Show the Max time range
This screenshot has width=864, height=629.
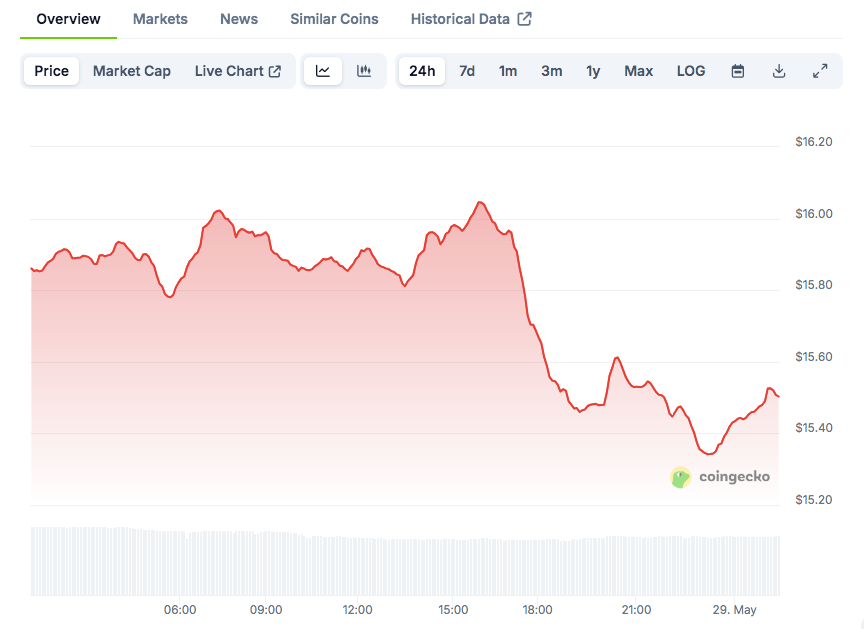point(638,71)
